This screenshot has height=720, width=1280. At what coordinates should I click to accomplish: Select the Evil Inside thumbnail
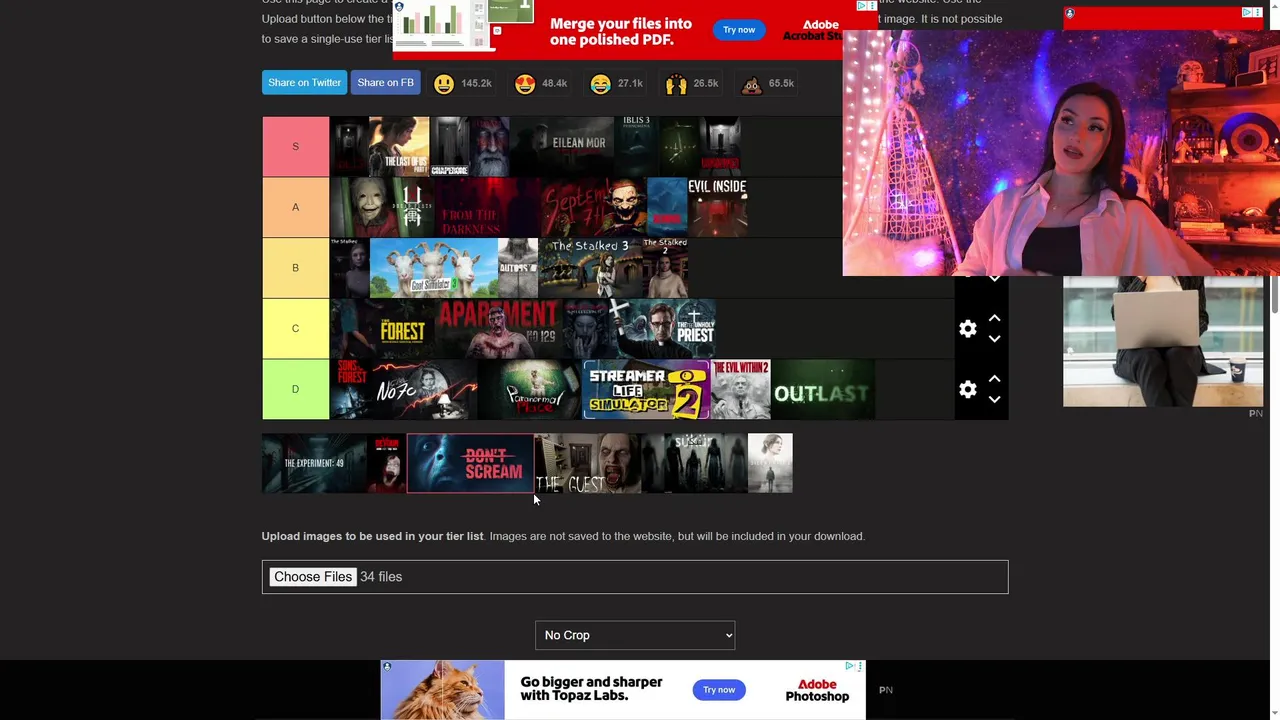[717, 207]
